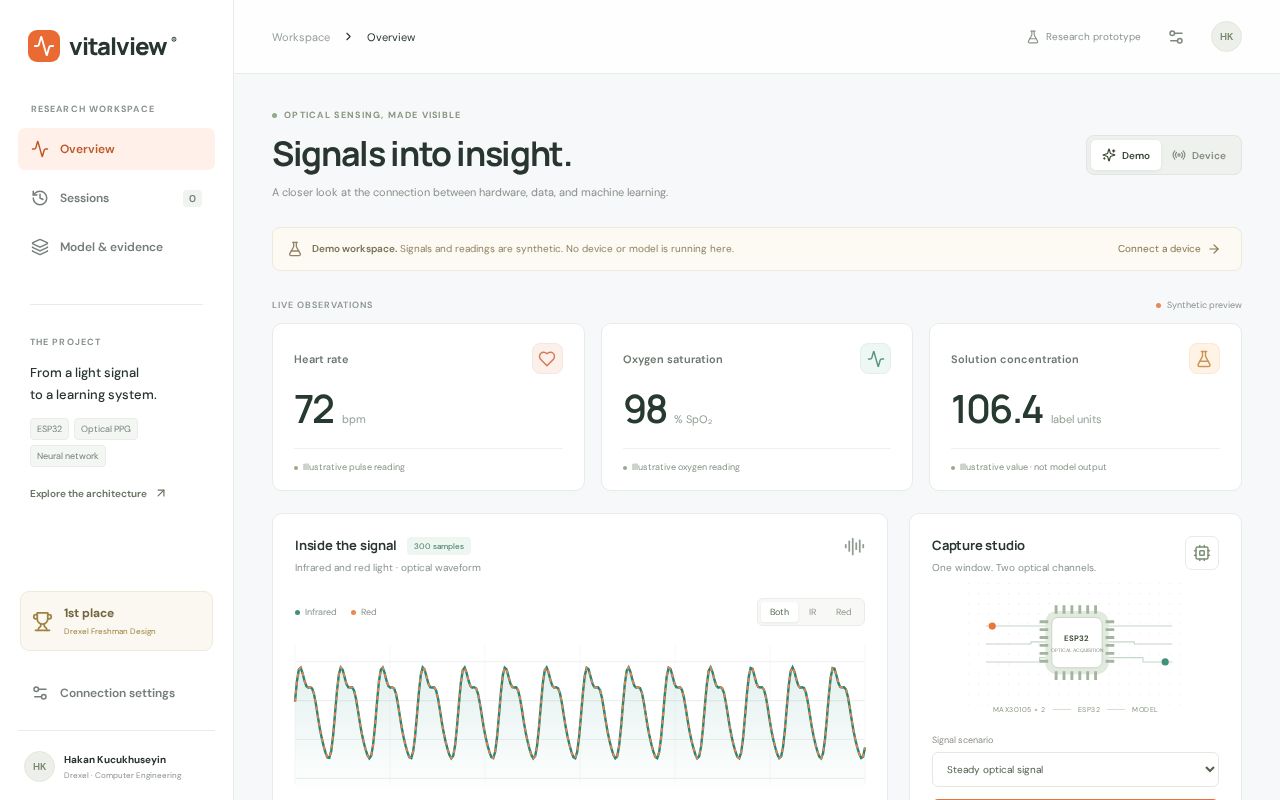Click Research prototype label

pyautogui.click(x=1093, y=37)
